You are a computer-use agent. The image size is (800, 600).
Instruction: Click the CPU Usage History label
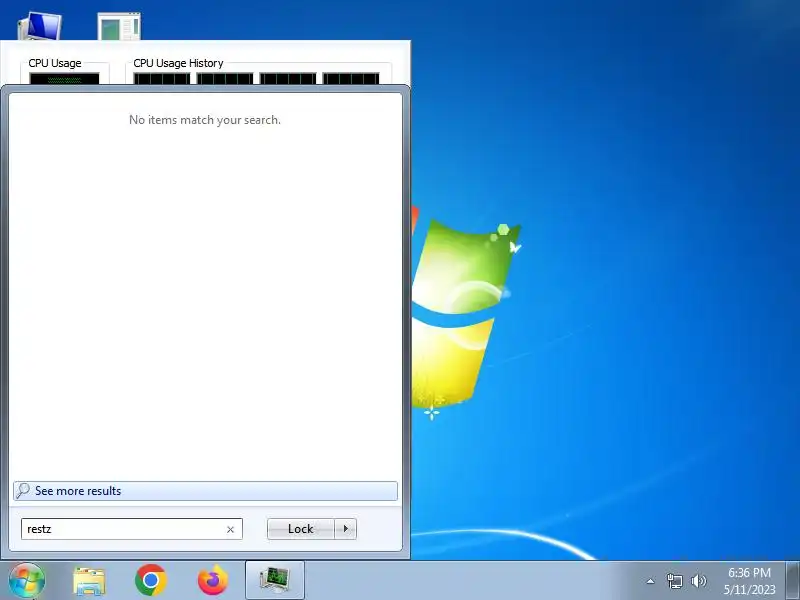click(178, 63)
